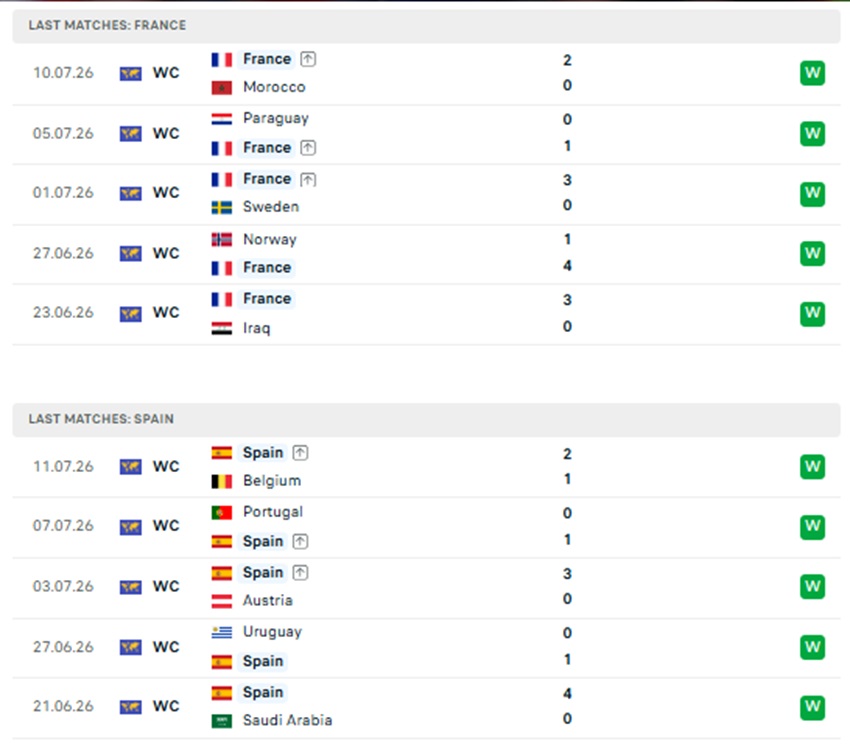Image resolution: width=850 pixels, height=747 pixels.
Task: Click the Saudi Arabia flag icon
Action: [x=222, y=721]
